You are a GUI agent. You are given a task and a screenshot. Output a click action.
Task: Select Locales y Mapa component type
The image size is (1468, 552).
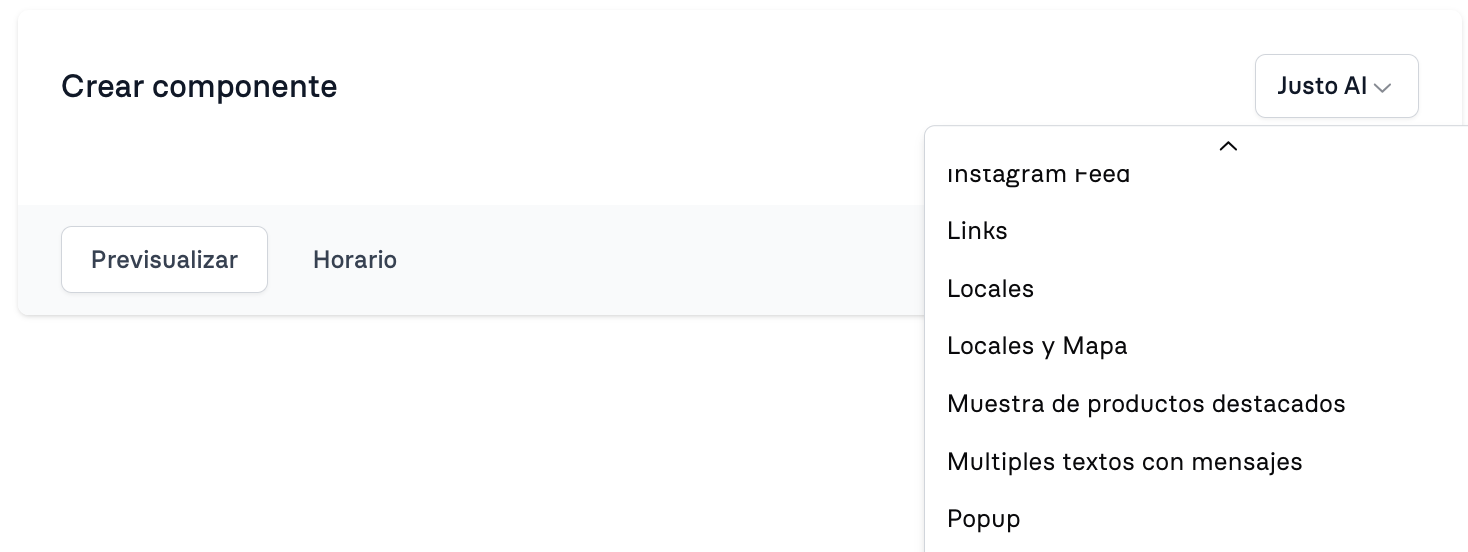(x=1197, y=346)
